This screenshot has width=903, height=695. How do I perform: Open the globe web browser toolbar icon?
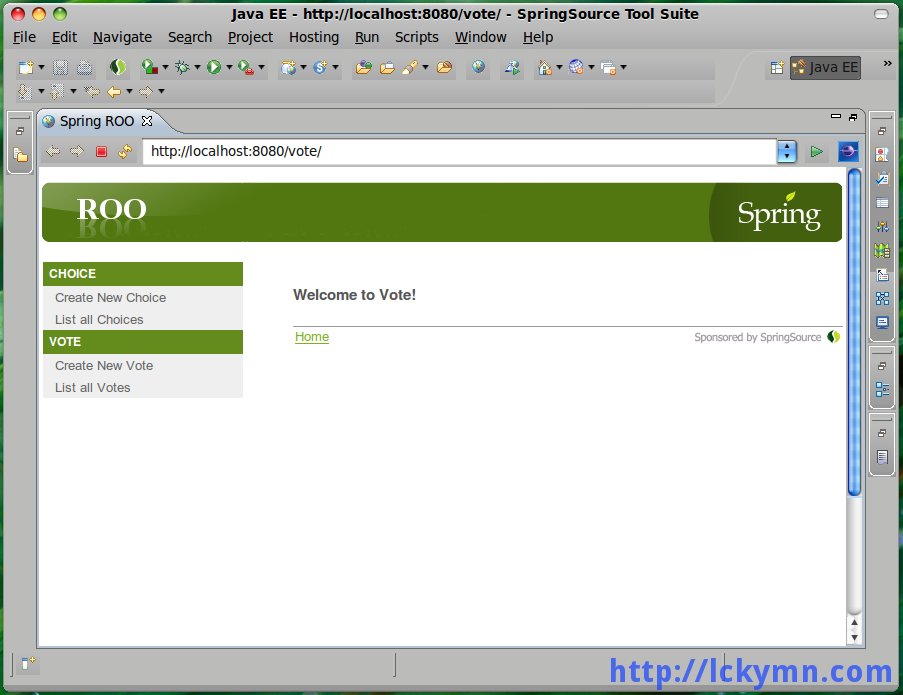coord(478,67)
